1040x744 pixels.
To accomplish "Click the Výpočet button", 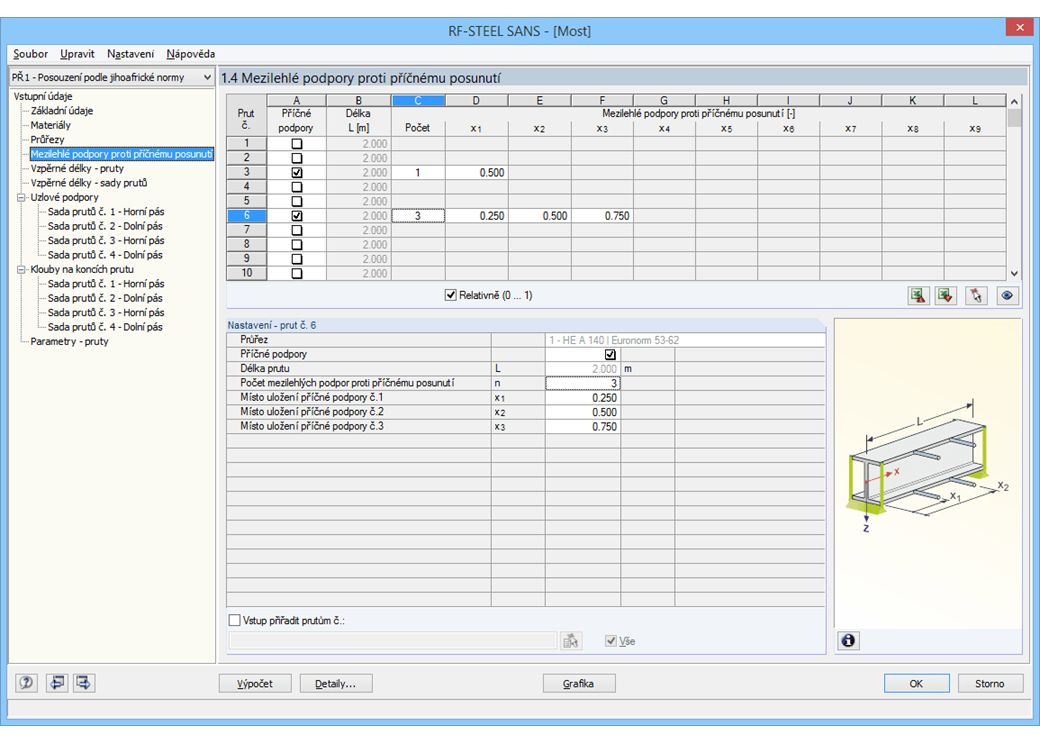I will (x=255, y=683).
